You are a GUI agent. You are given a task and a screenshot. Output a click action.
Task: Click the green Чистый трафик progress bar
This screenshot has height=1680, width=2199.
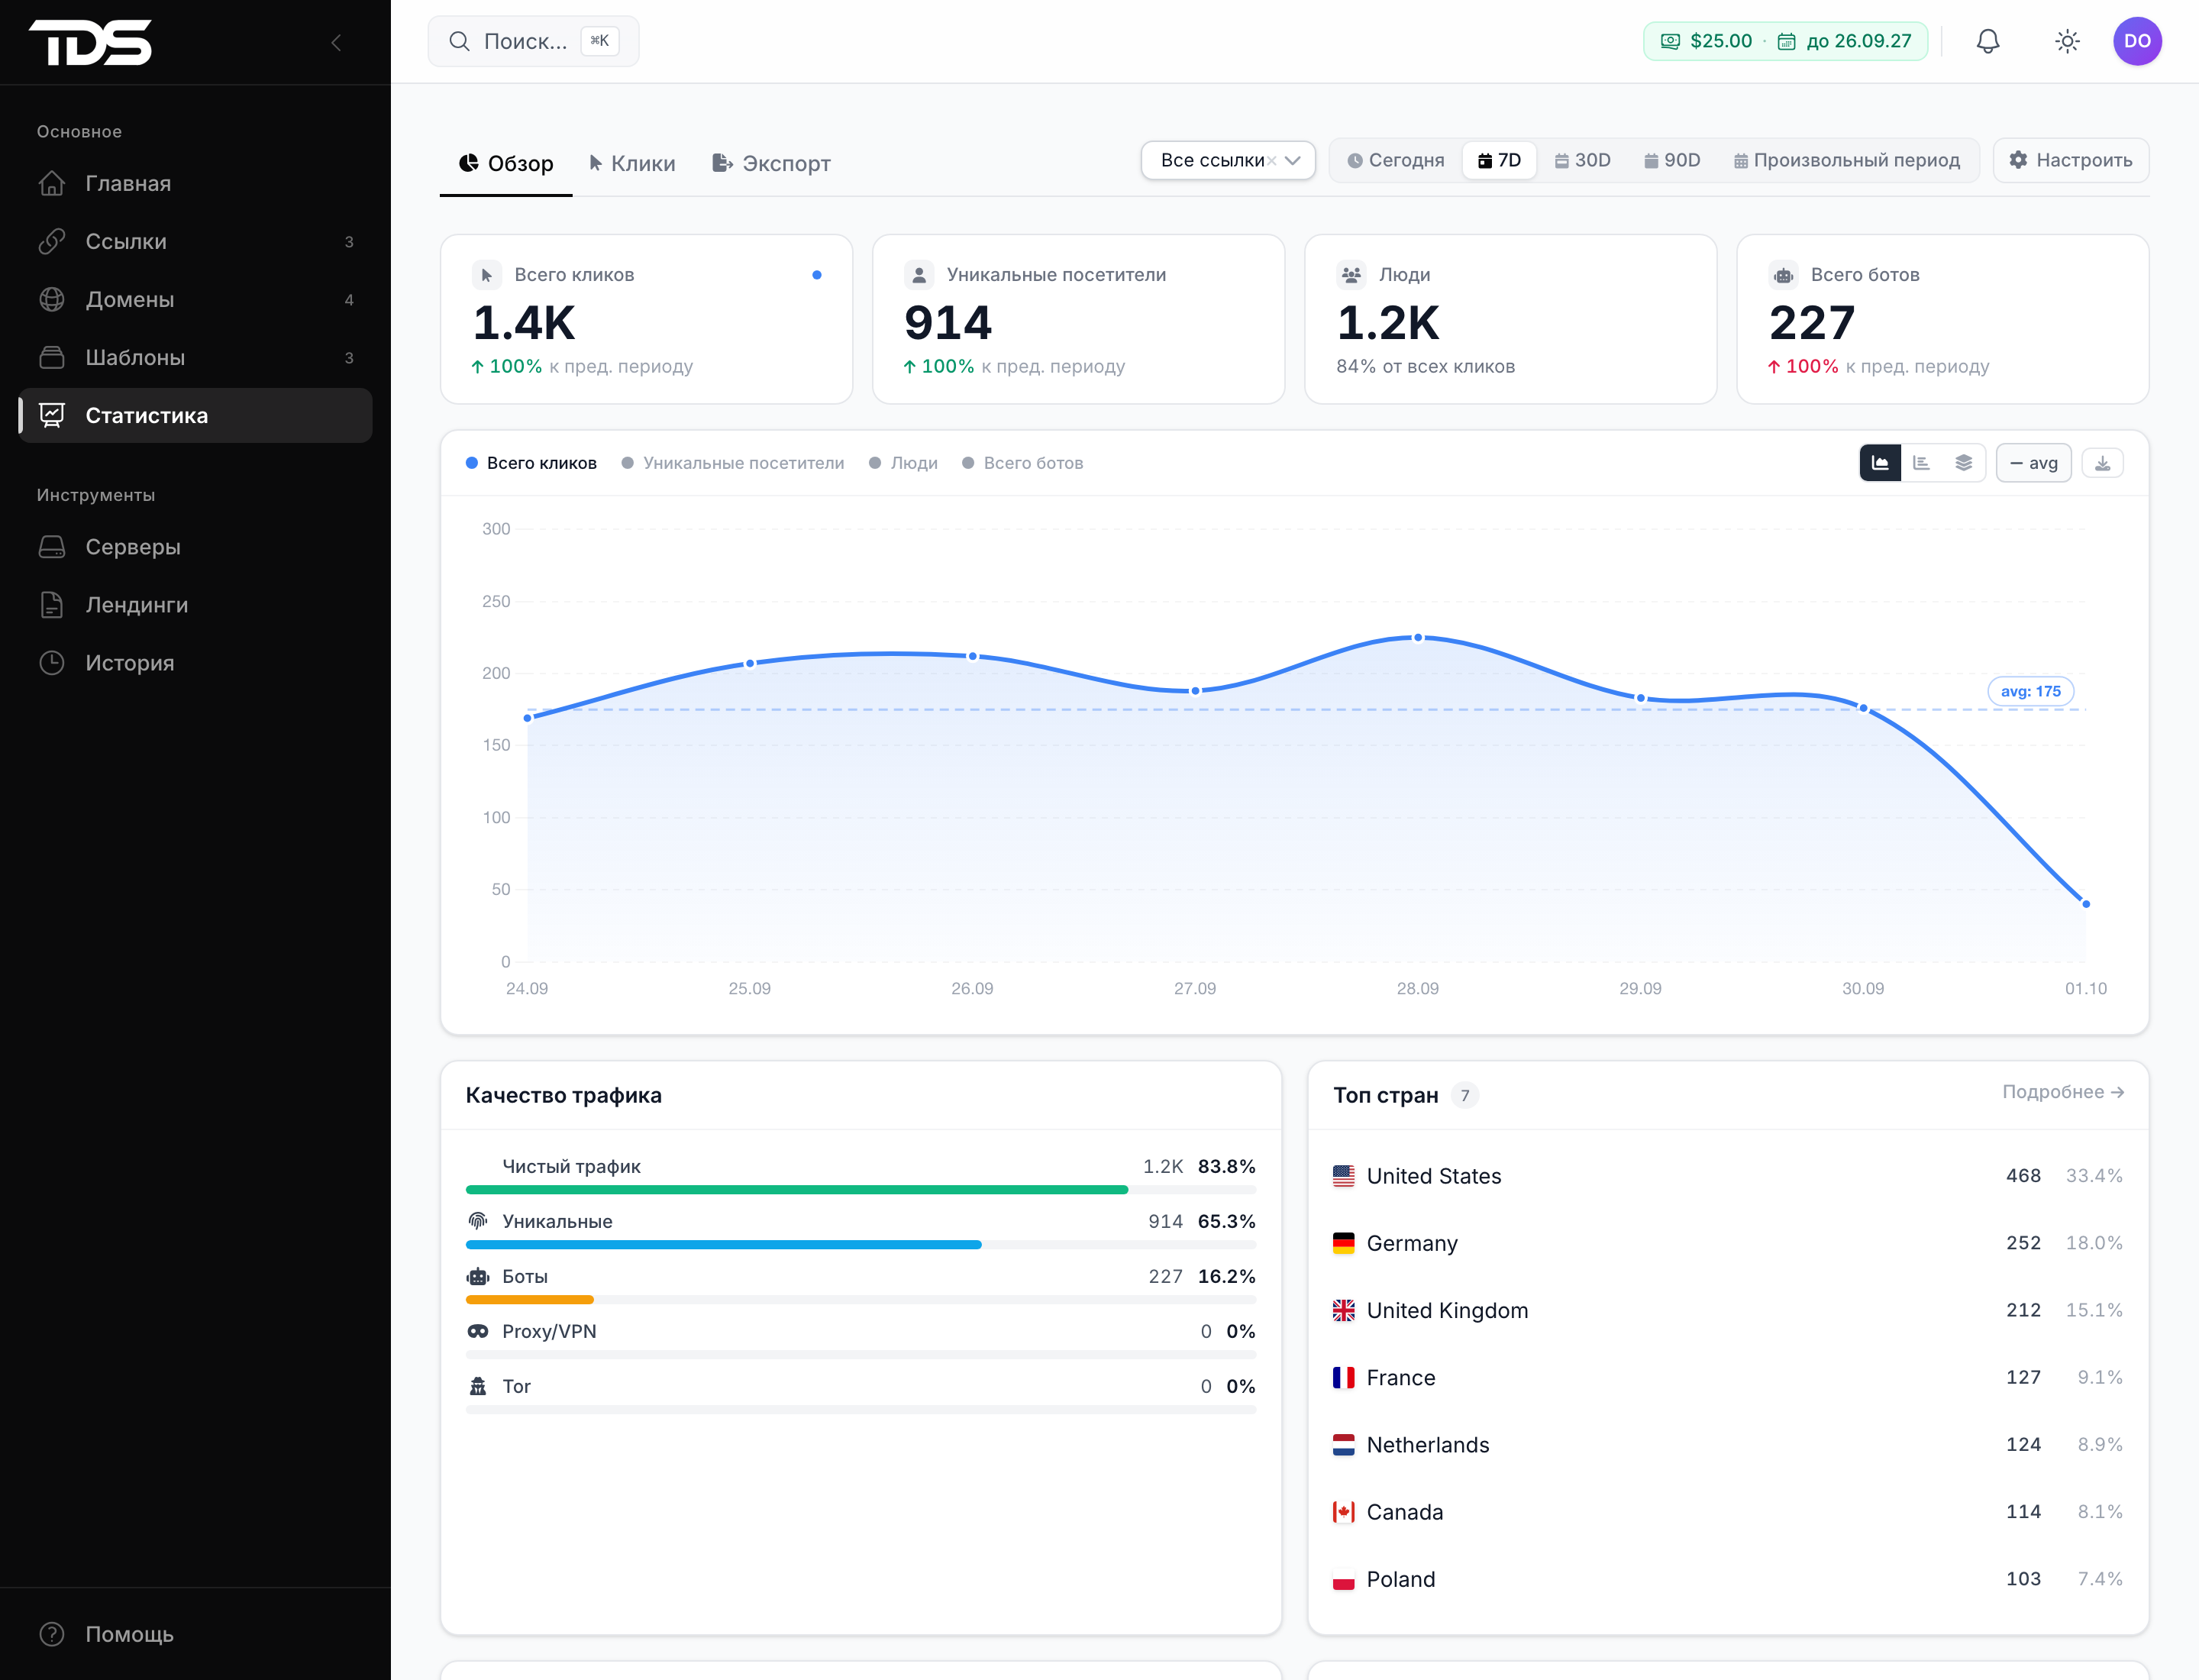(x=796, y=1190)
